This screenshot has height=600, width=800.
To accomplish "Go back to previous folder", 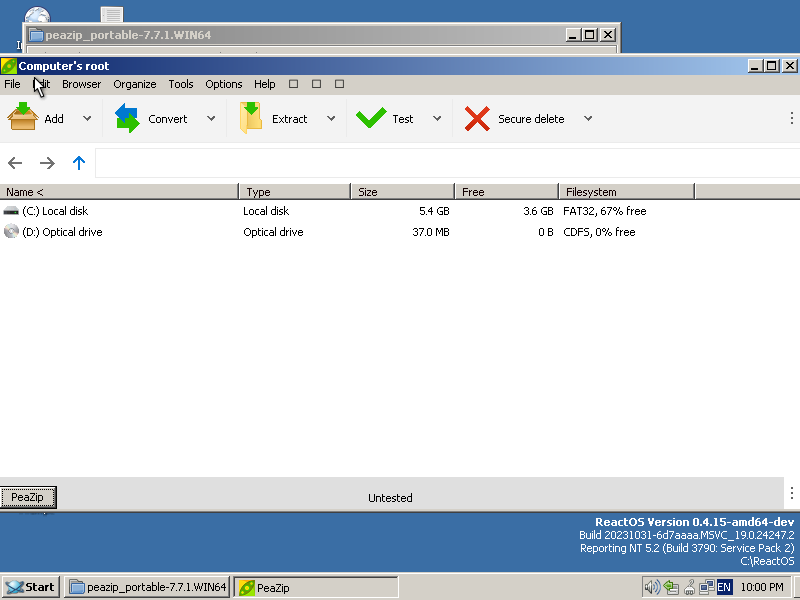I will (x=15, y=162).
